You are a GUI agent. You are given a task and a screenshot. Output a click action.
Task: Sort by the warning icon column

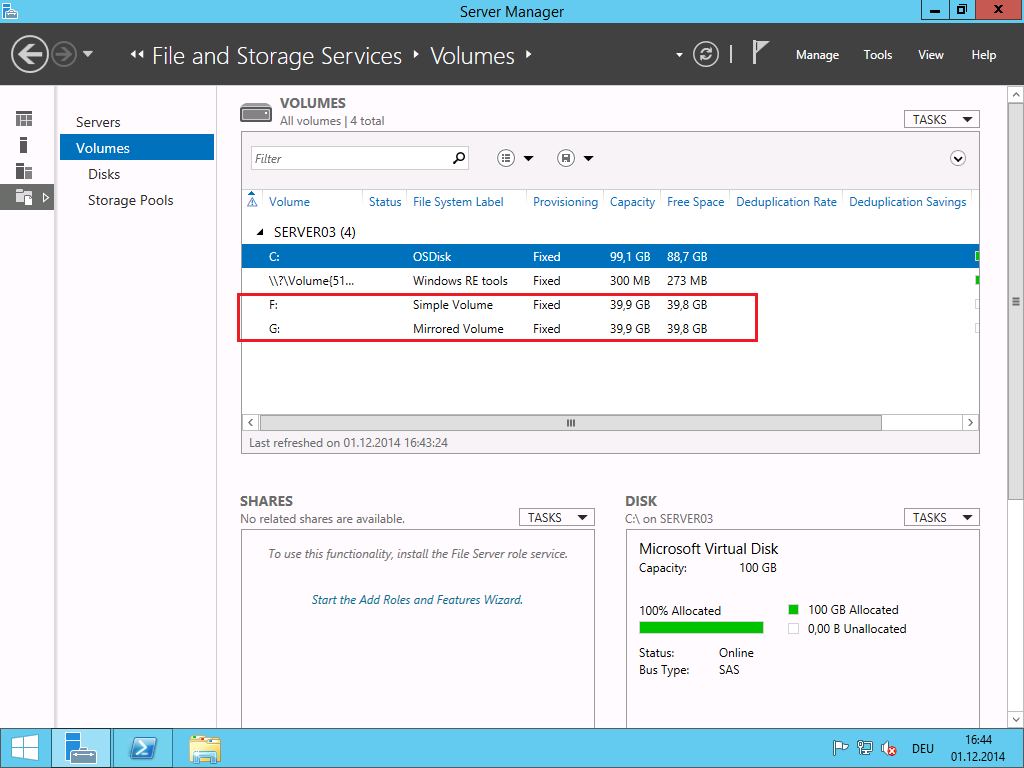(252, 201)
